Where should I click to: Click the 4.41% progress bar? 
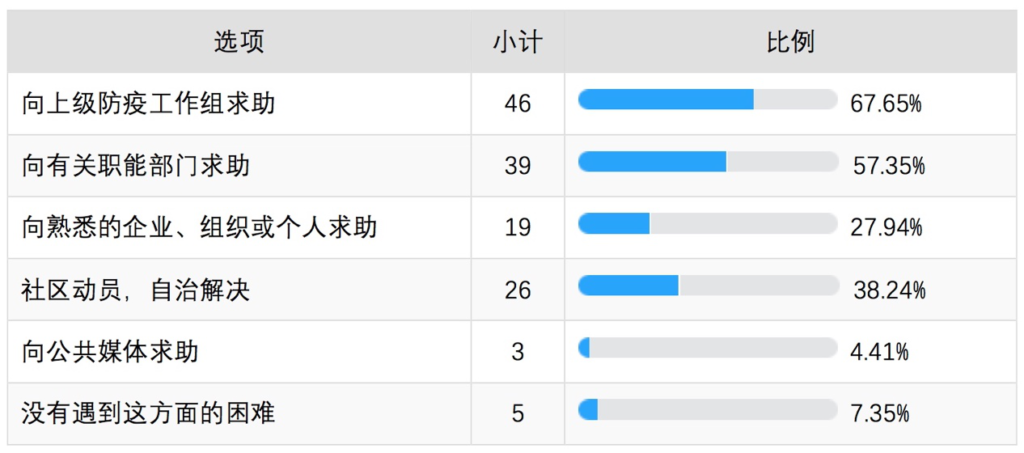tap(707, 347)
